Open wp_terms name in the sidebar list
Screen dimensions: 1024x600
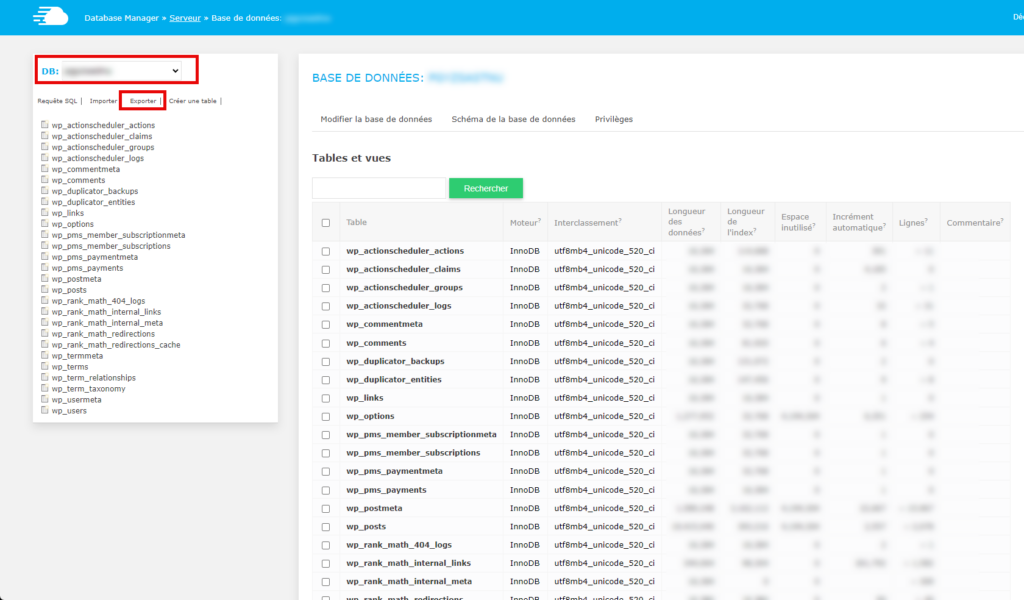point(70,367)
